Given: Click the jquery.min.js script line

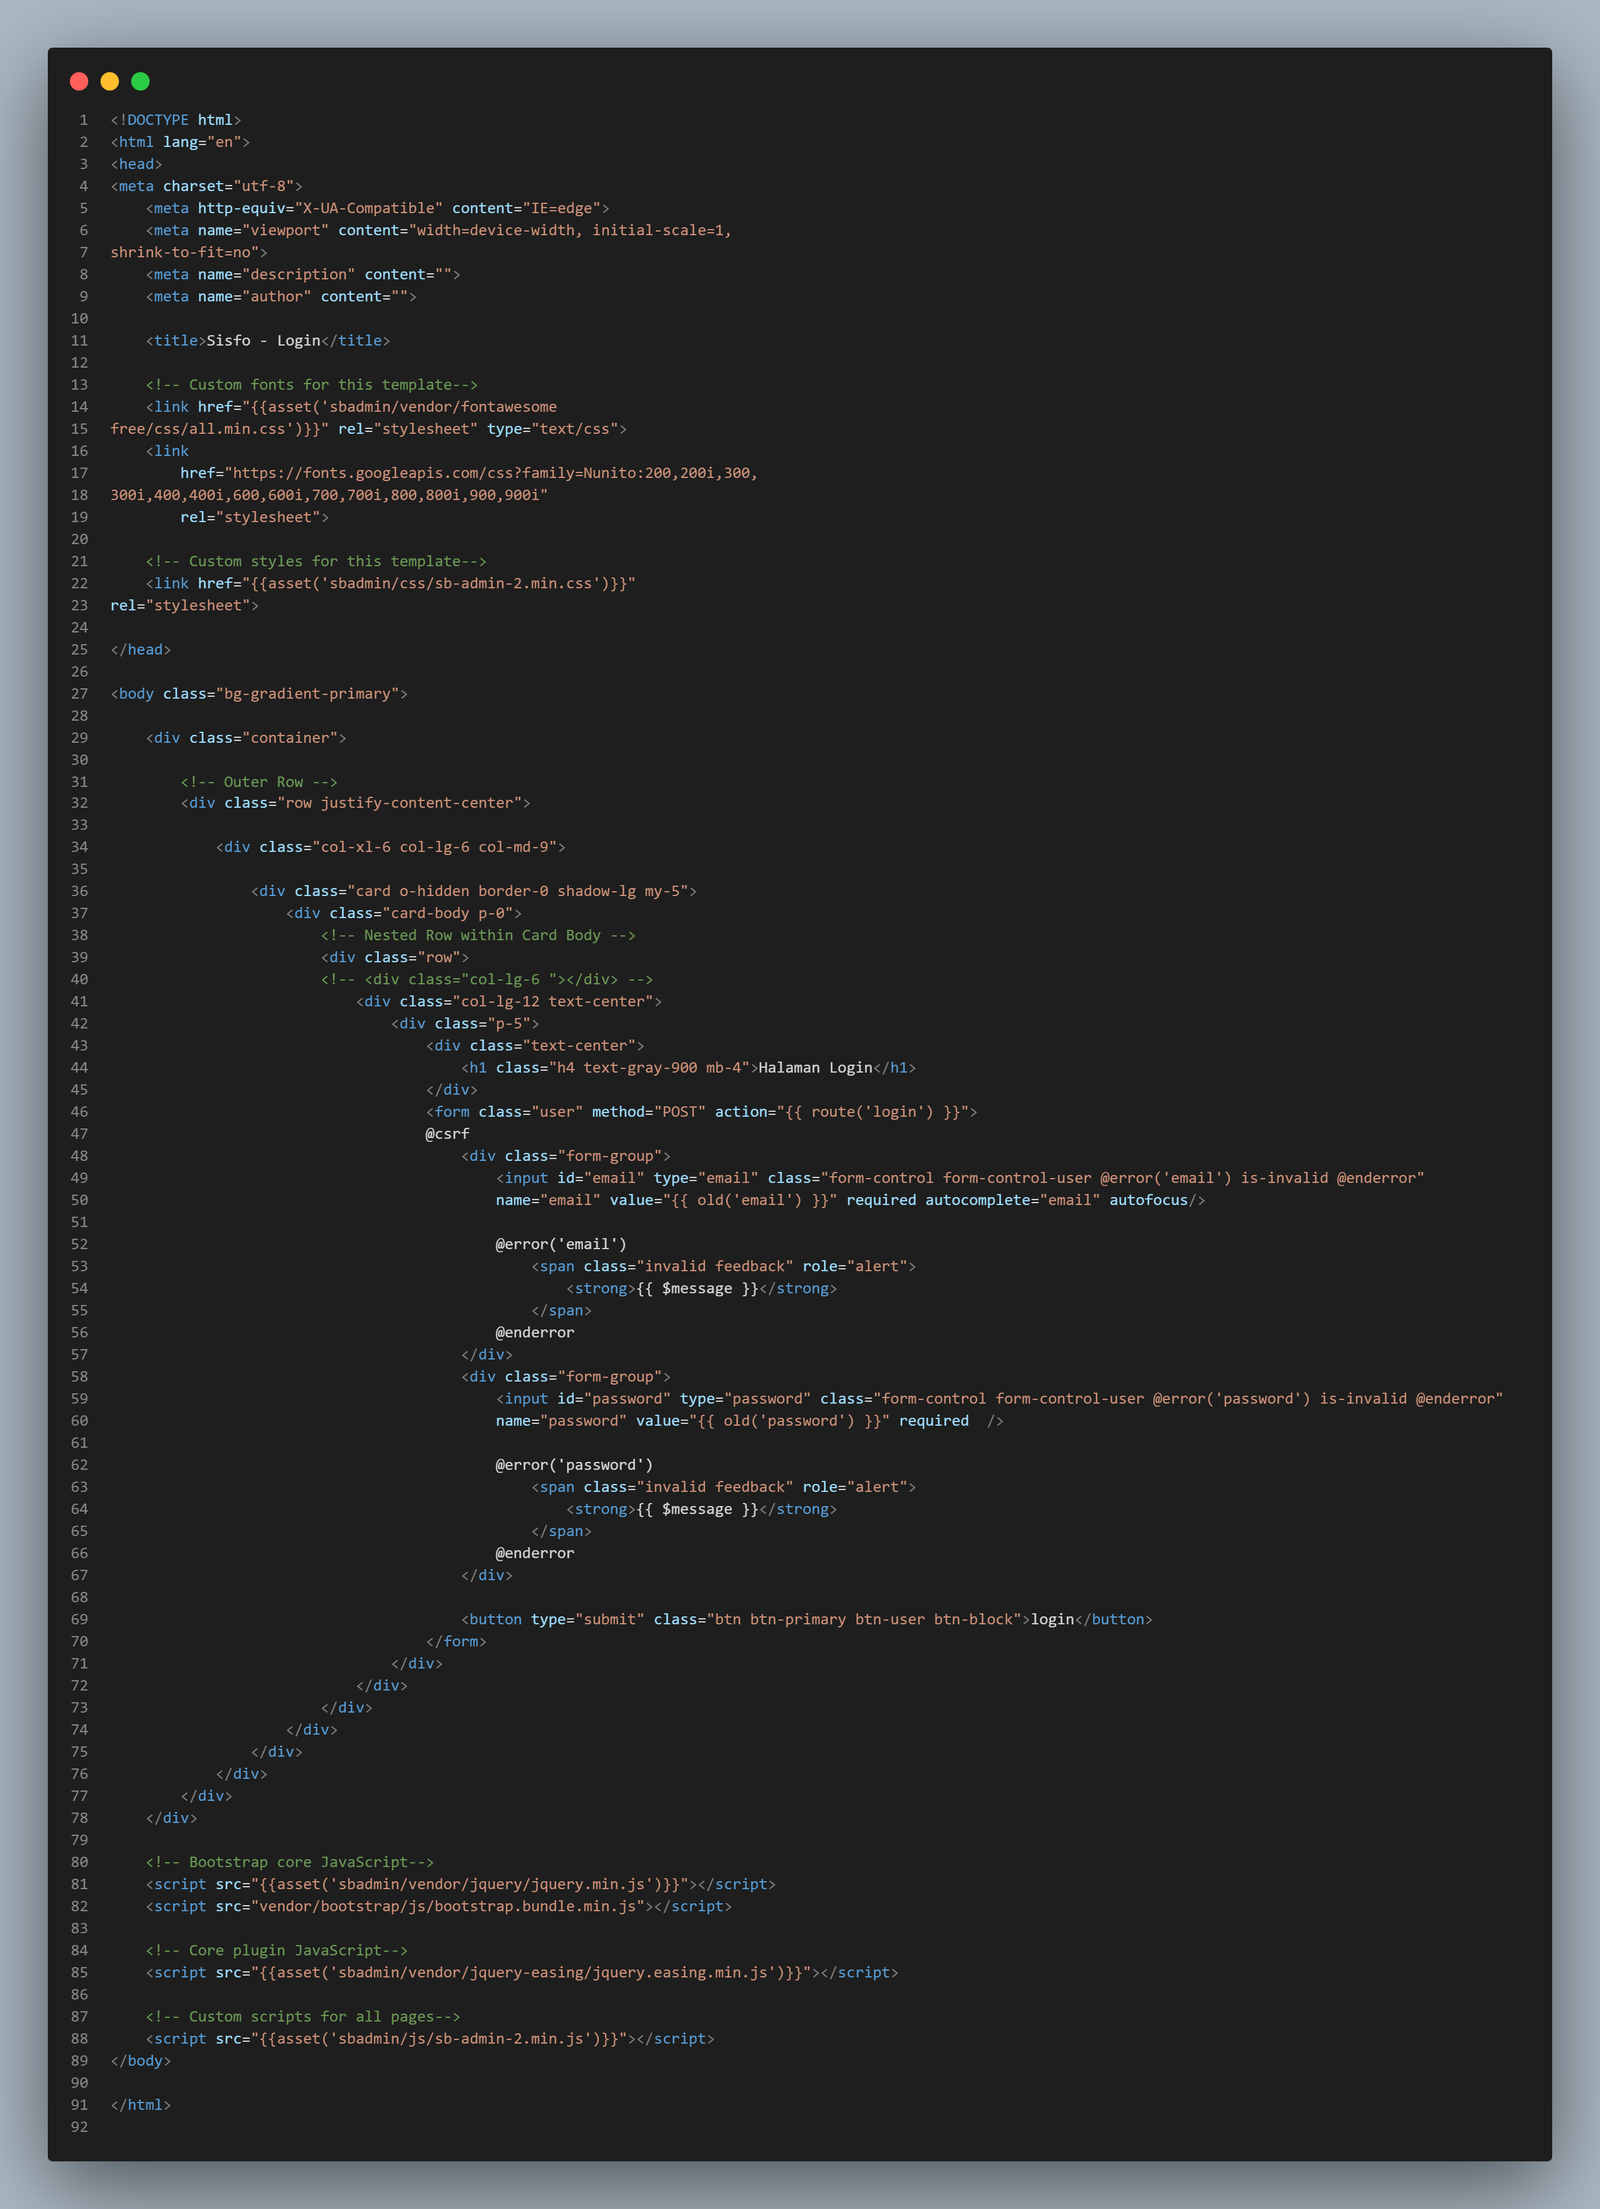Looking at the screenshot, I should [461, 1883].
